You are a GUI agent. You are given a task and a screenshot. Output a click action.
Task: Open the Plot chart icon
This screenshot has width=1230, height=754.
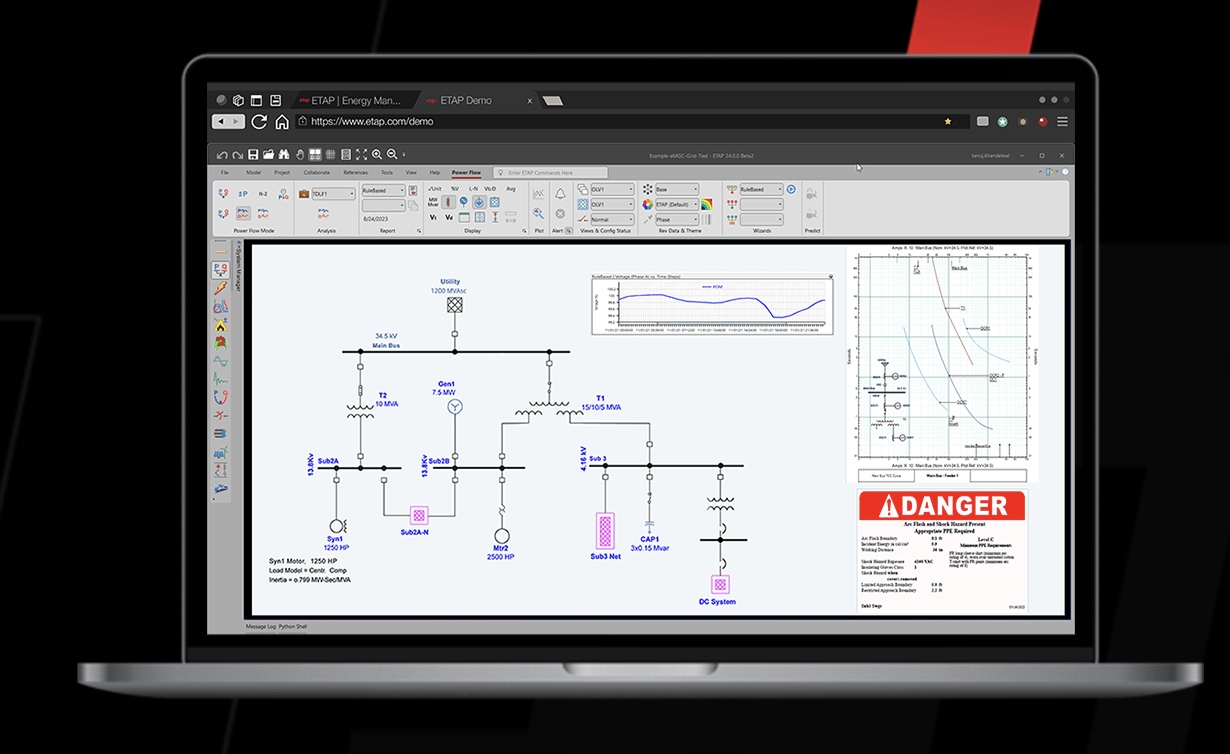pyautogui.click(x=538, y=193)
